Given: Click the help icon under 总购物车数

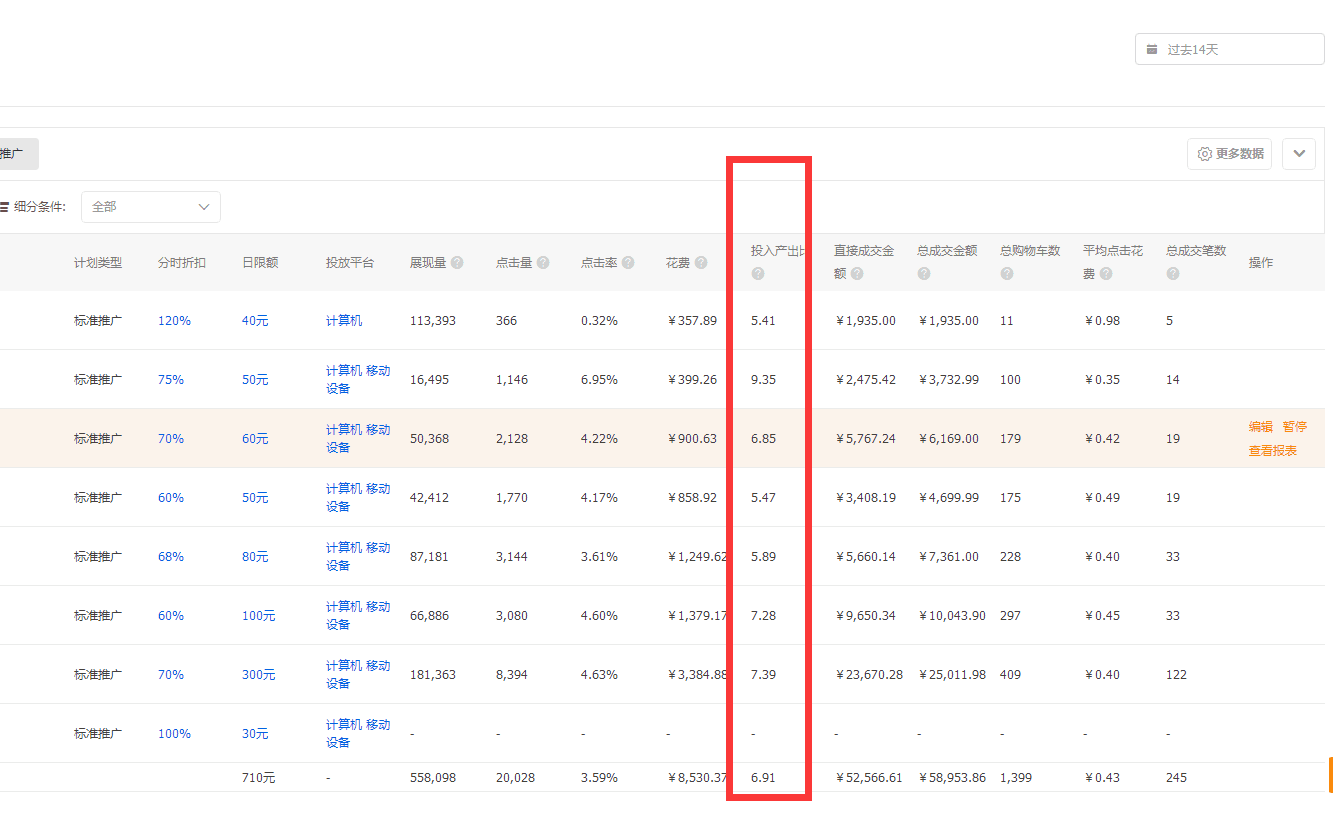Looking at the screenshot, I should coord(1007,274).
